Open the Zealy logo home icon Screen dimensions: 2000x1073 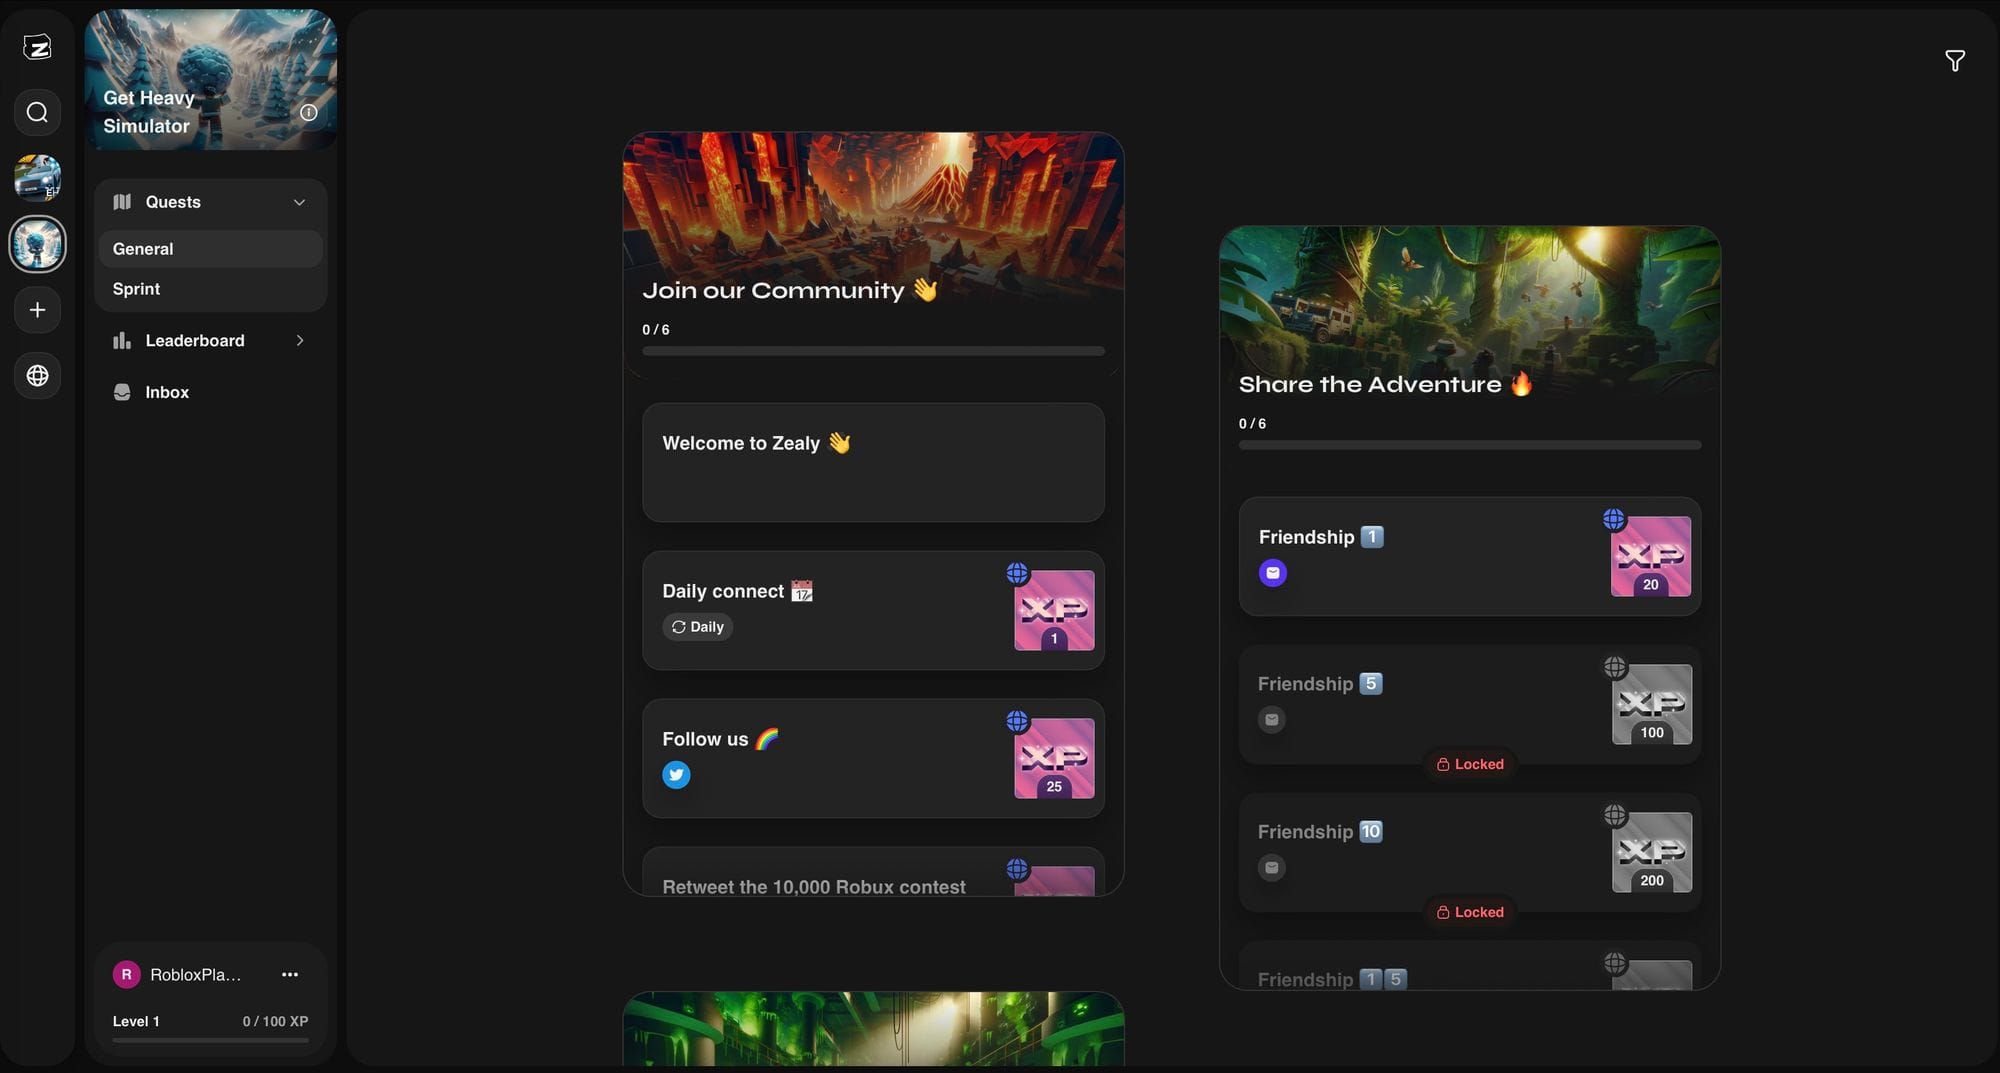[x=37, y=47]
